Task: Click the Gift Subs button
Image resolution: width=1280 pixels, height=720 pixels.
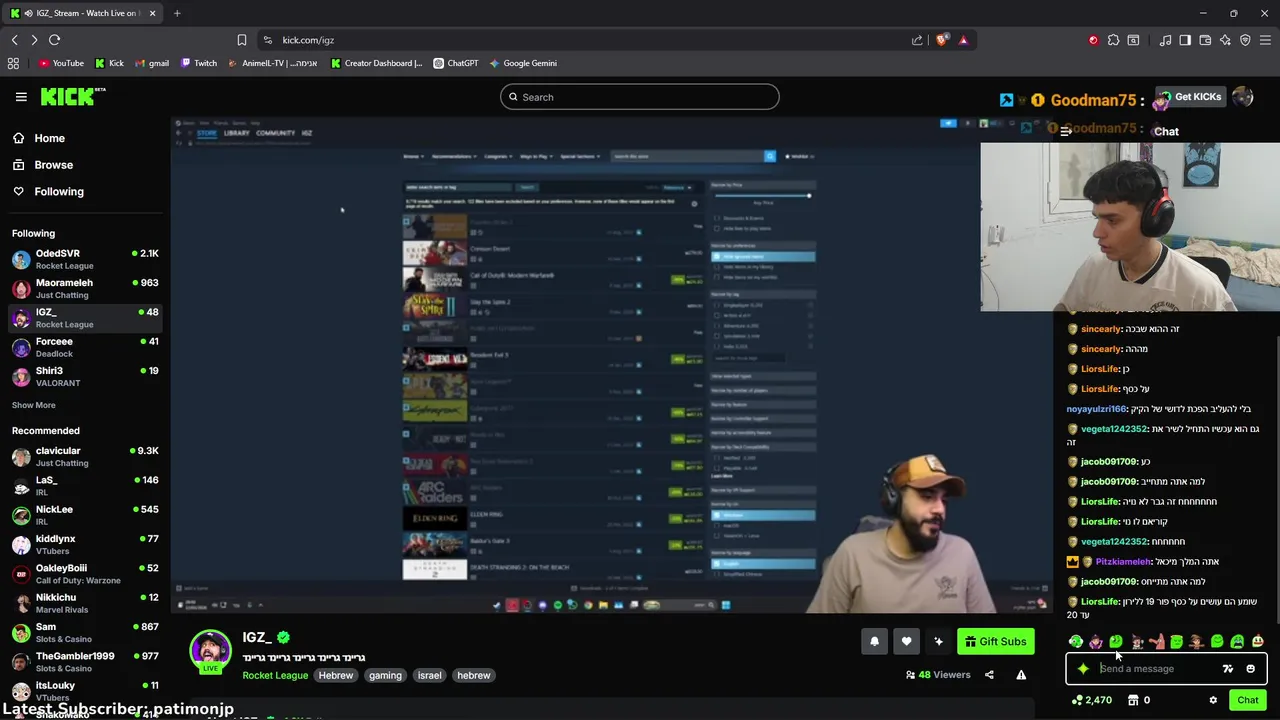Action: 995,642
